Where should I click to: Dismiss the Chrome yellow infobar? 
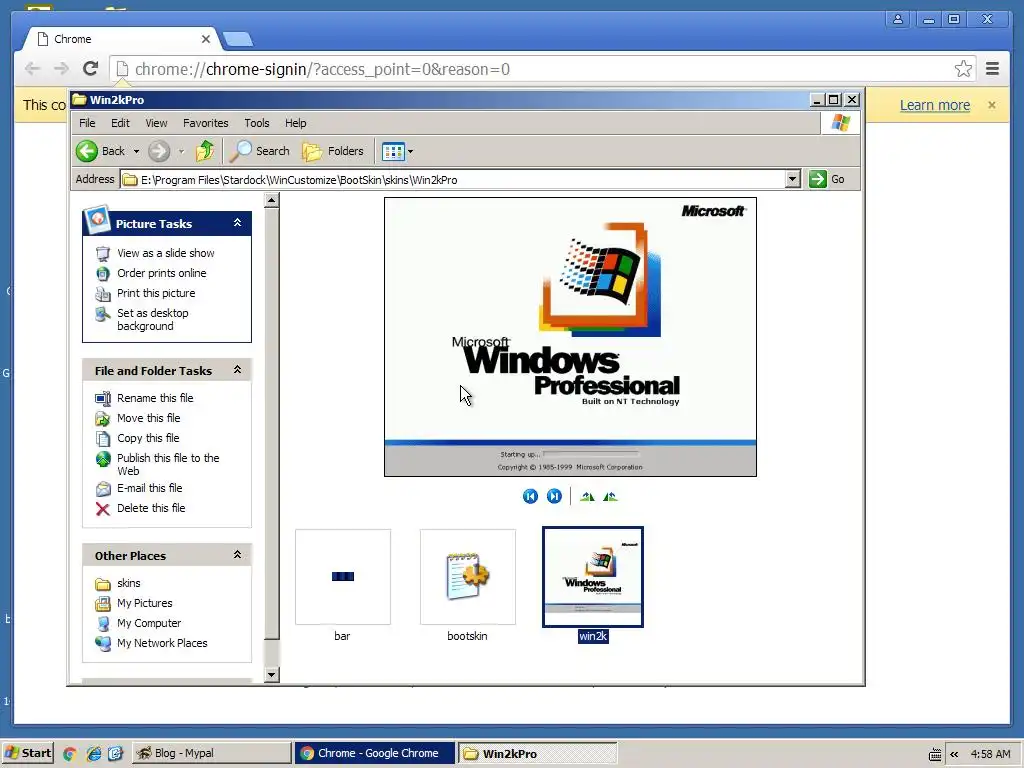point(991,105)
